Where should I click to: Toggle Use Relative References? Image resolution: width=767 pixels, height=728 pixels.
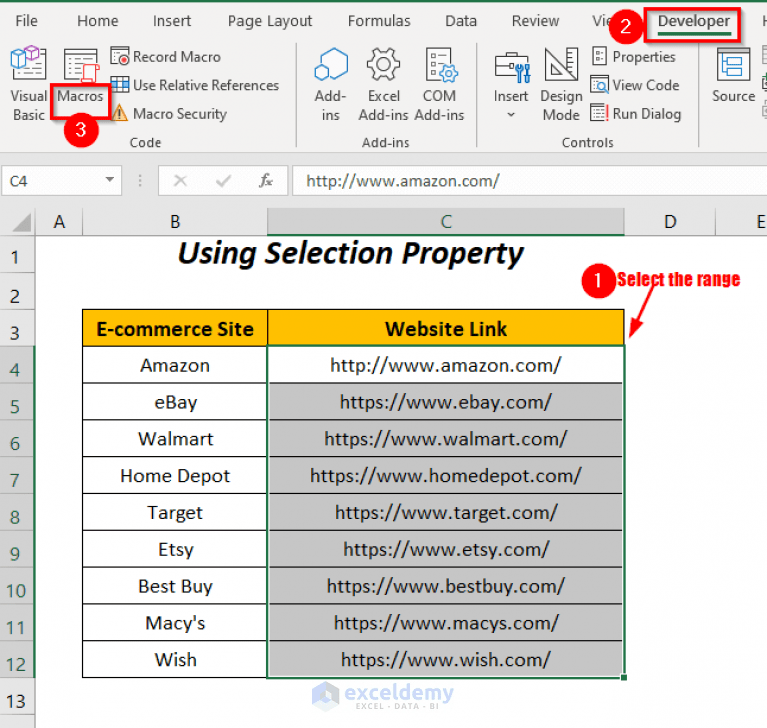(195, 85)
